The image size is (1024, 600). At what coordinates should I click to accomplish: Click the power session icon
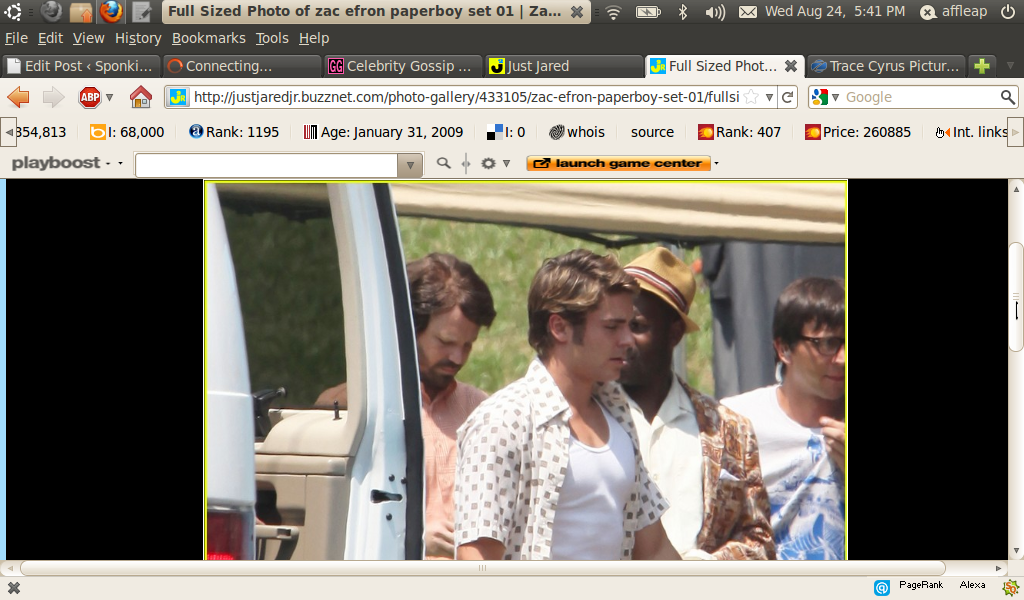click(1008, 12)
